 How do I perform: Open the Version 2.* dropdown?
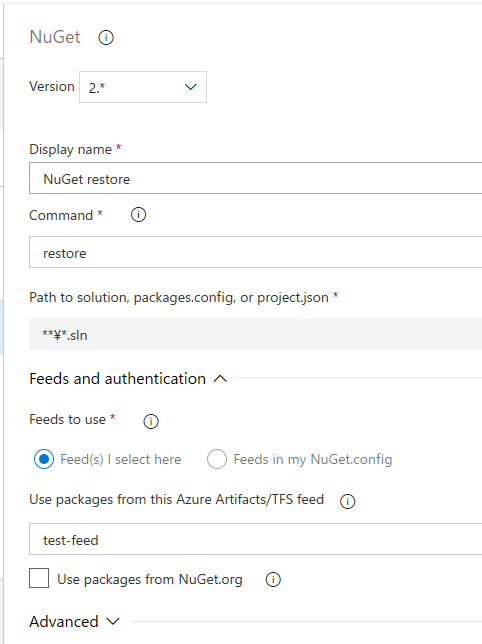tap(143, 87)
